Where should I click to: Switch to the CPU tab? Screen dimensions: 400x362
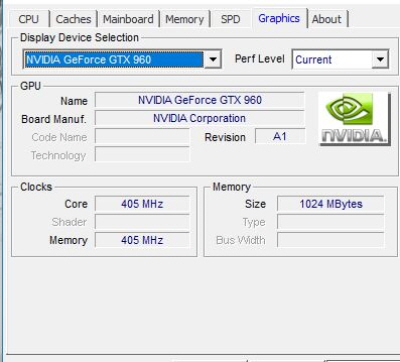29,19
